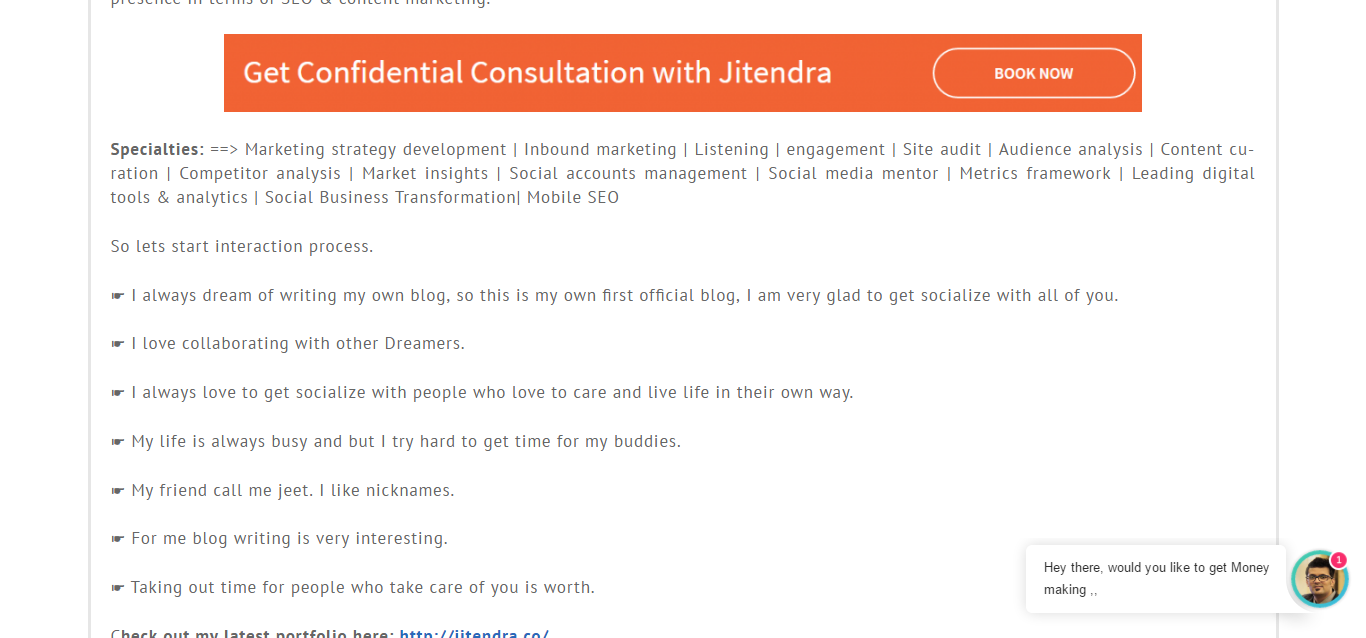This screenshot has height=638, width=1366.
Task: Open the chat widget avatar
Action: click(1318, 580)
